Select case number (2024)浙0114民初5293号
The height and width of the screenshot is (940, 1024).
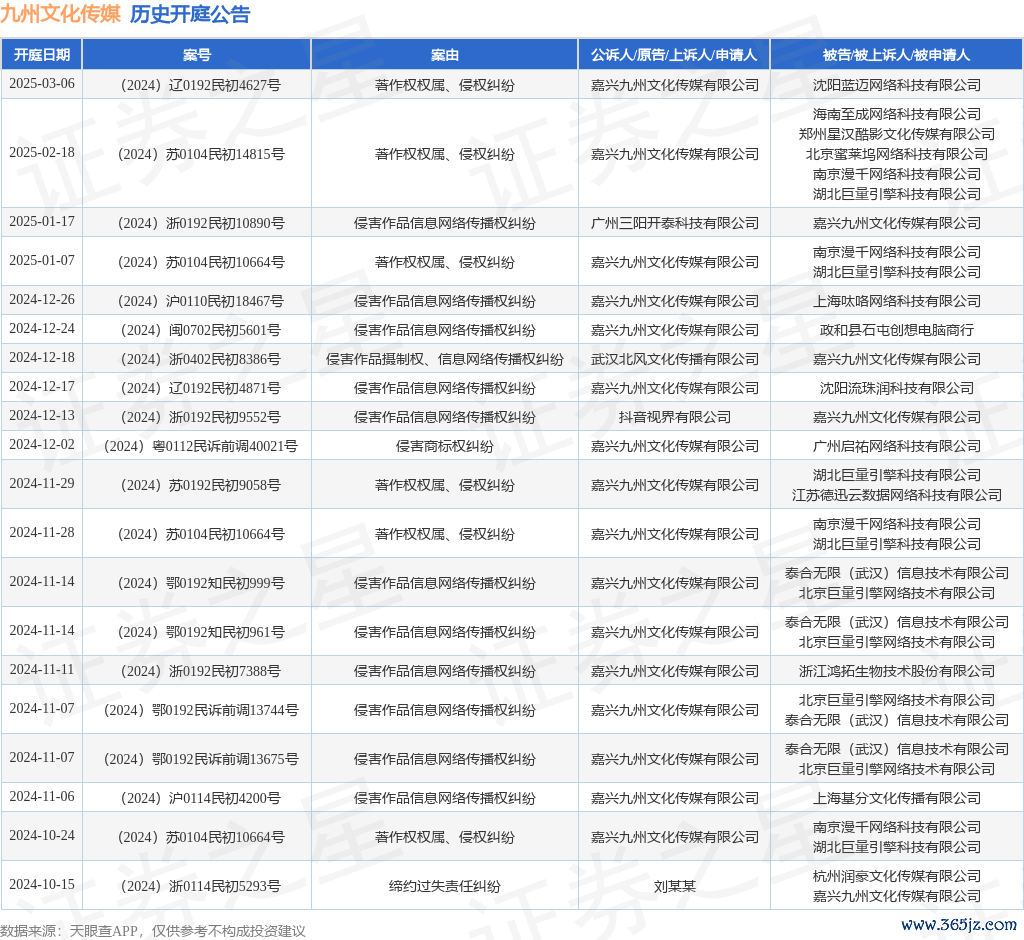[200, 886]
